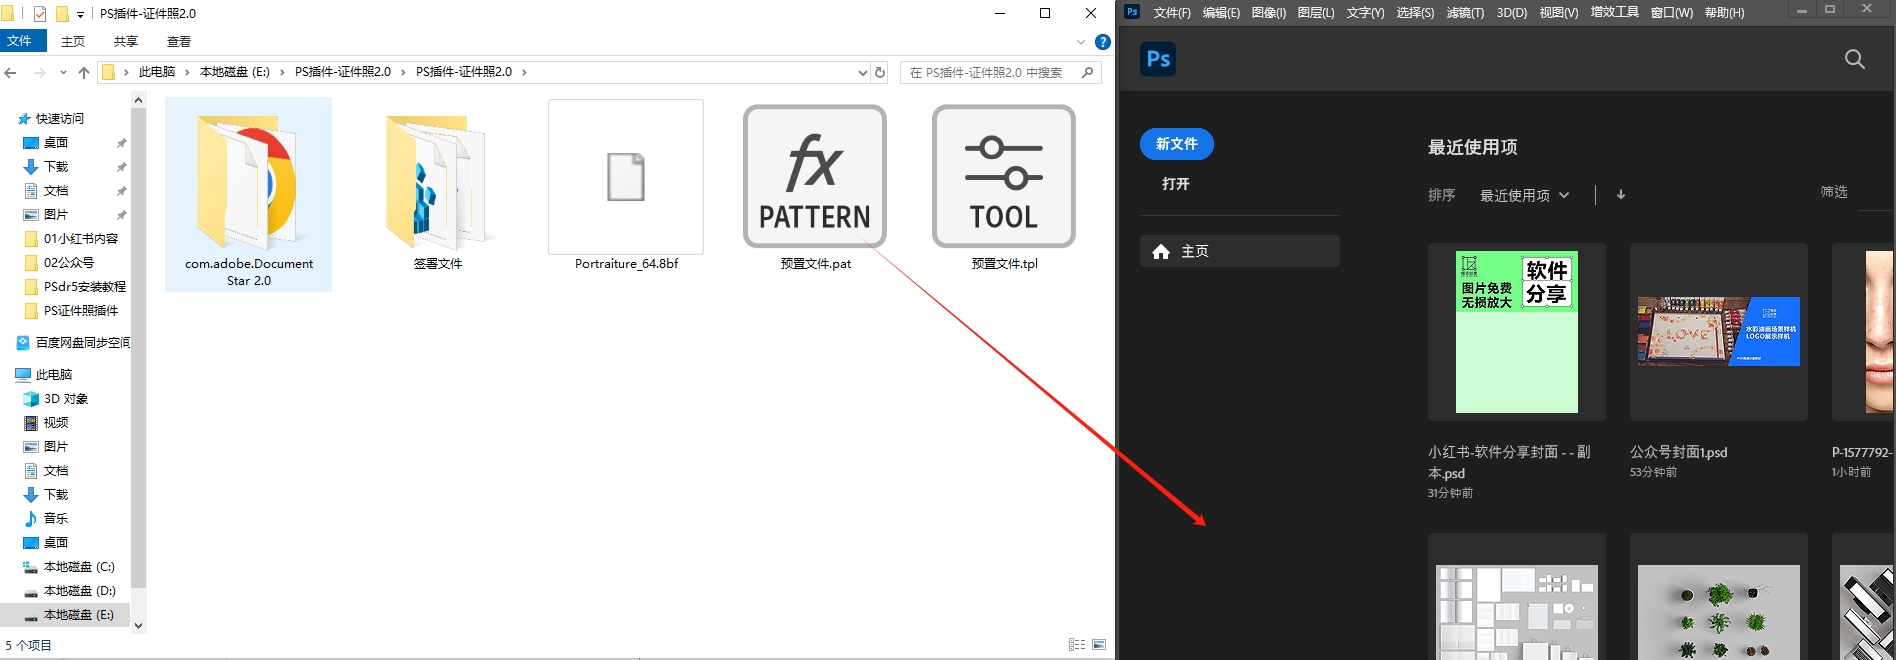Click the 新文件 button
Image resolution: width=1896 pixels, height=660 pixels.
[x=1177, y=144]
